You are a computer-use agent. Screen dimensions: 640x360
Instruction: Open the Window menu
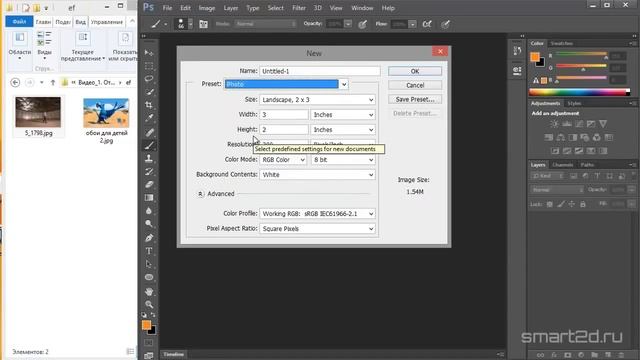[x=362, y=8]
